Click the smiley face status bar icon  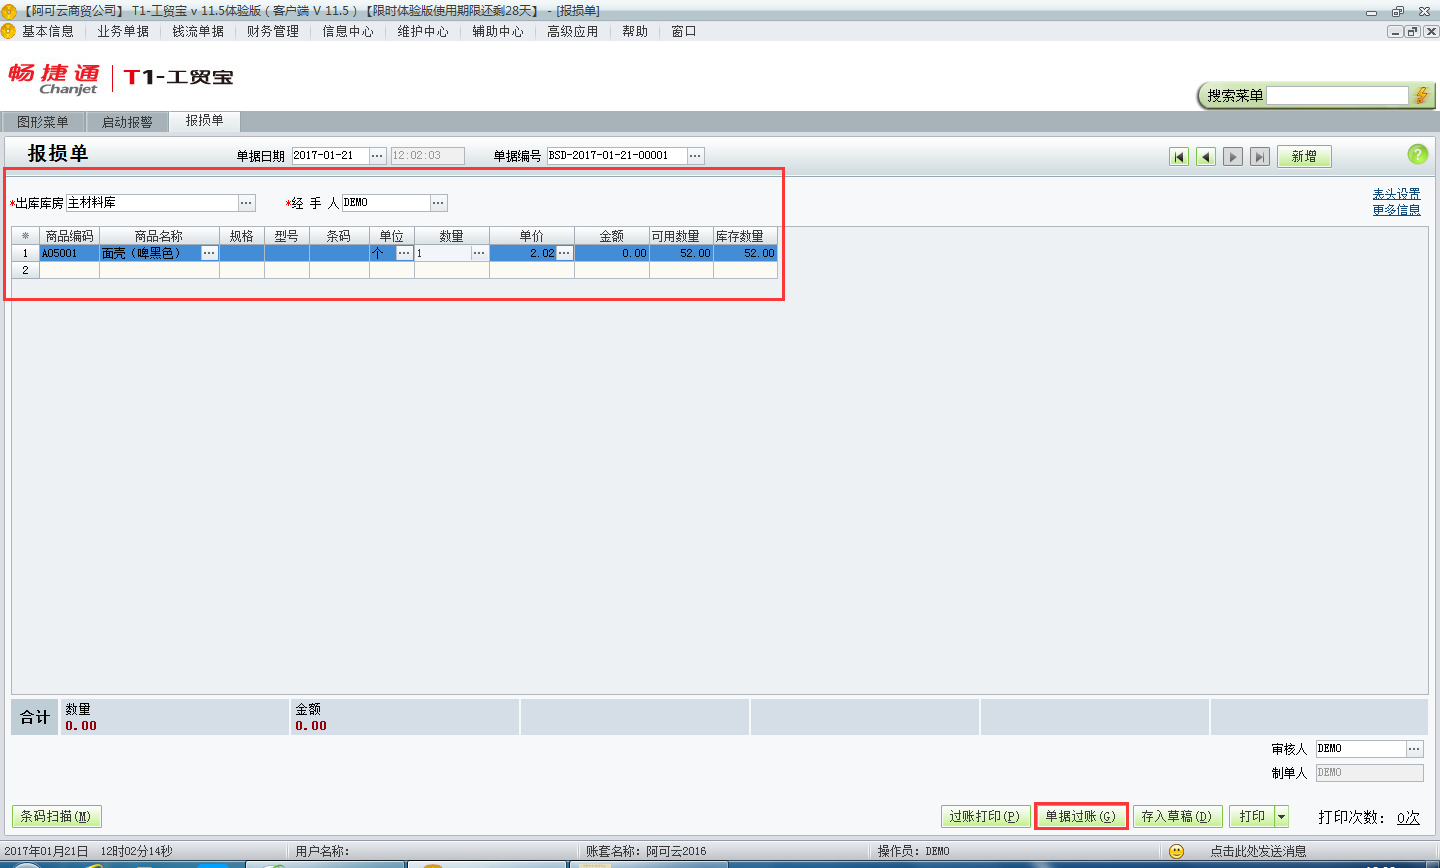[x=1177, y=851]
